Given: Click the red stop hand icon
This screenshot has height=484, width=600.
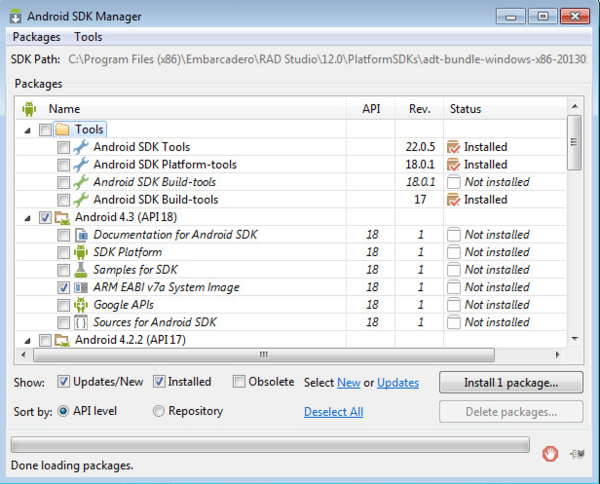Looking at the screenshot, I should pyautogui.click(x=549, y=453).
